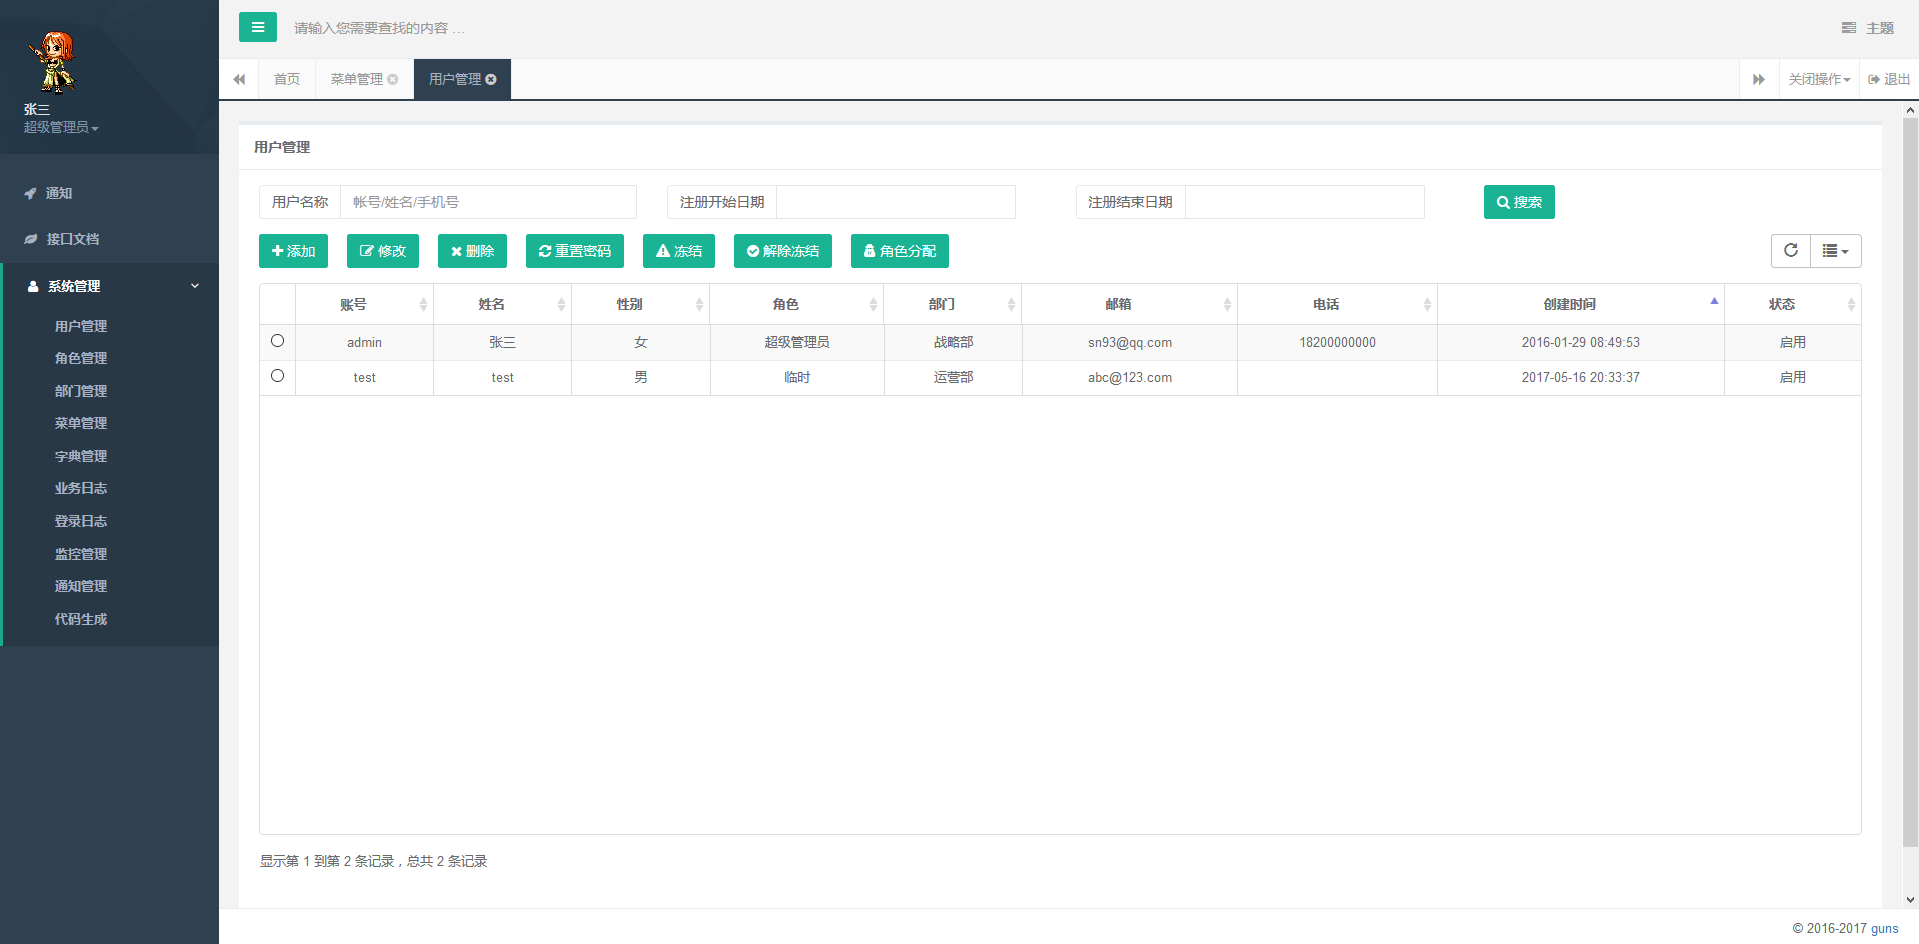1919x944 pixels.
Task: Click the user avatar image
Action: pyautogui.click(x=51, y=62)
